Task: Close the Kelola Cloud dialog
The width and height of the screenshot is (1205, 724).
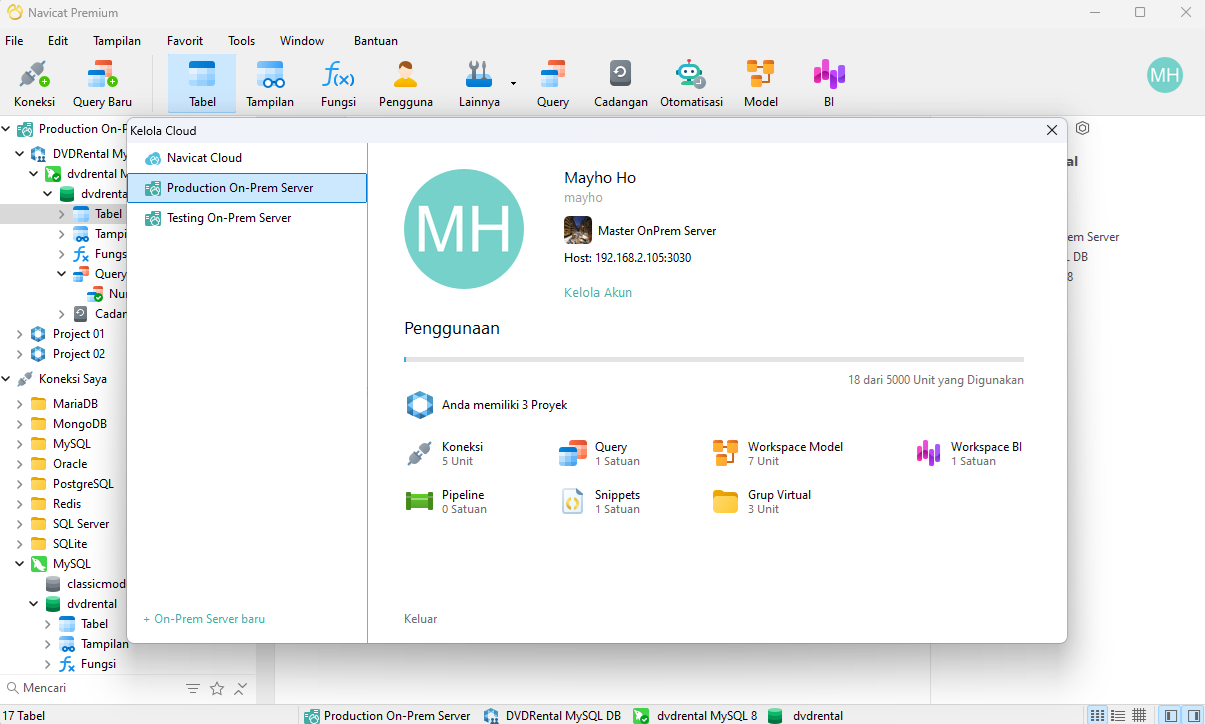Action: click(1051, 130)
